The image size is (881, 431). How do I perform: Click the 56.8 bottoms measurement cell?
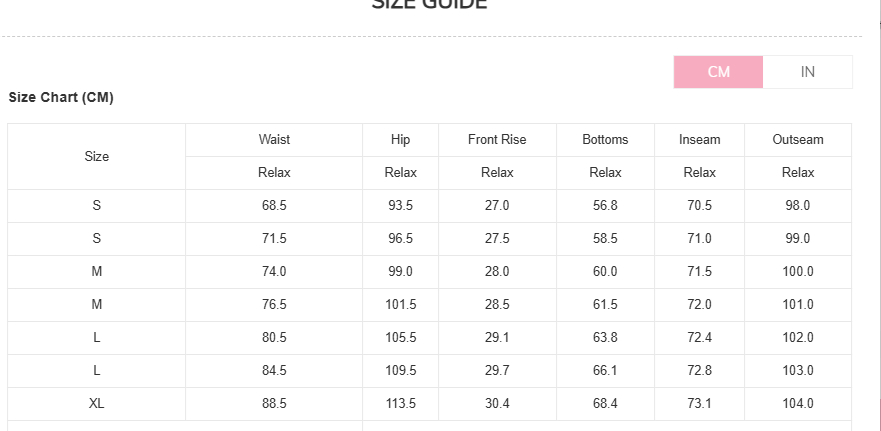[605, 206]
